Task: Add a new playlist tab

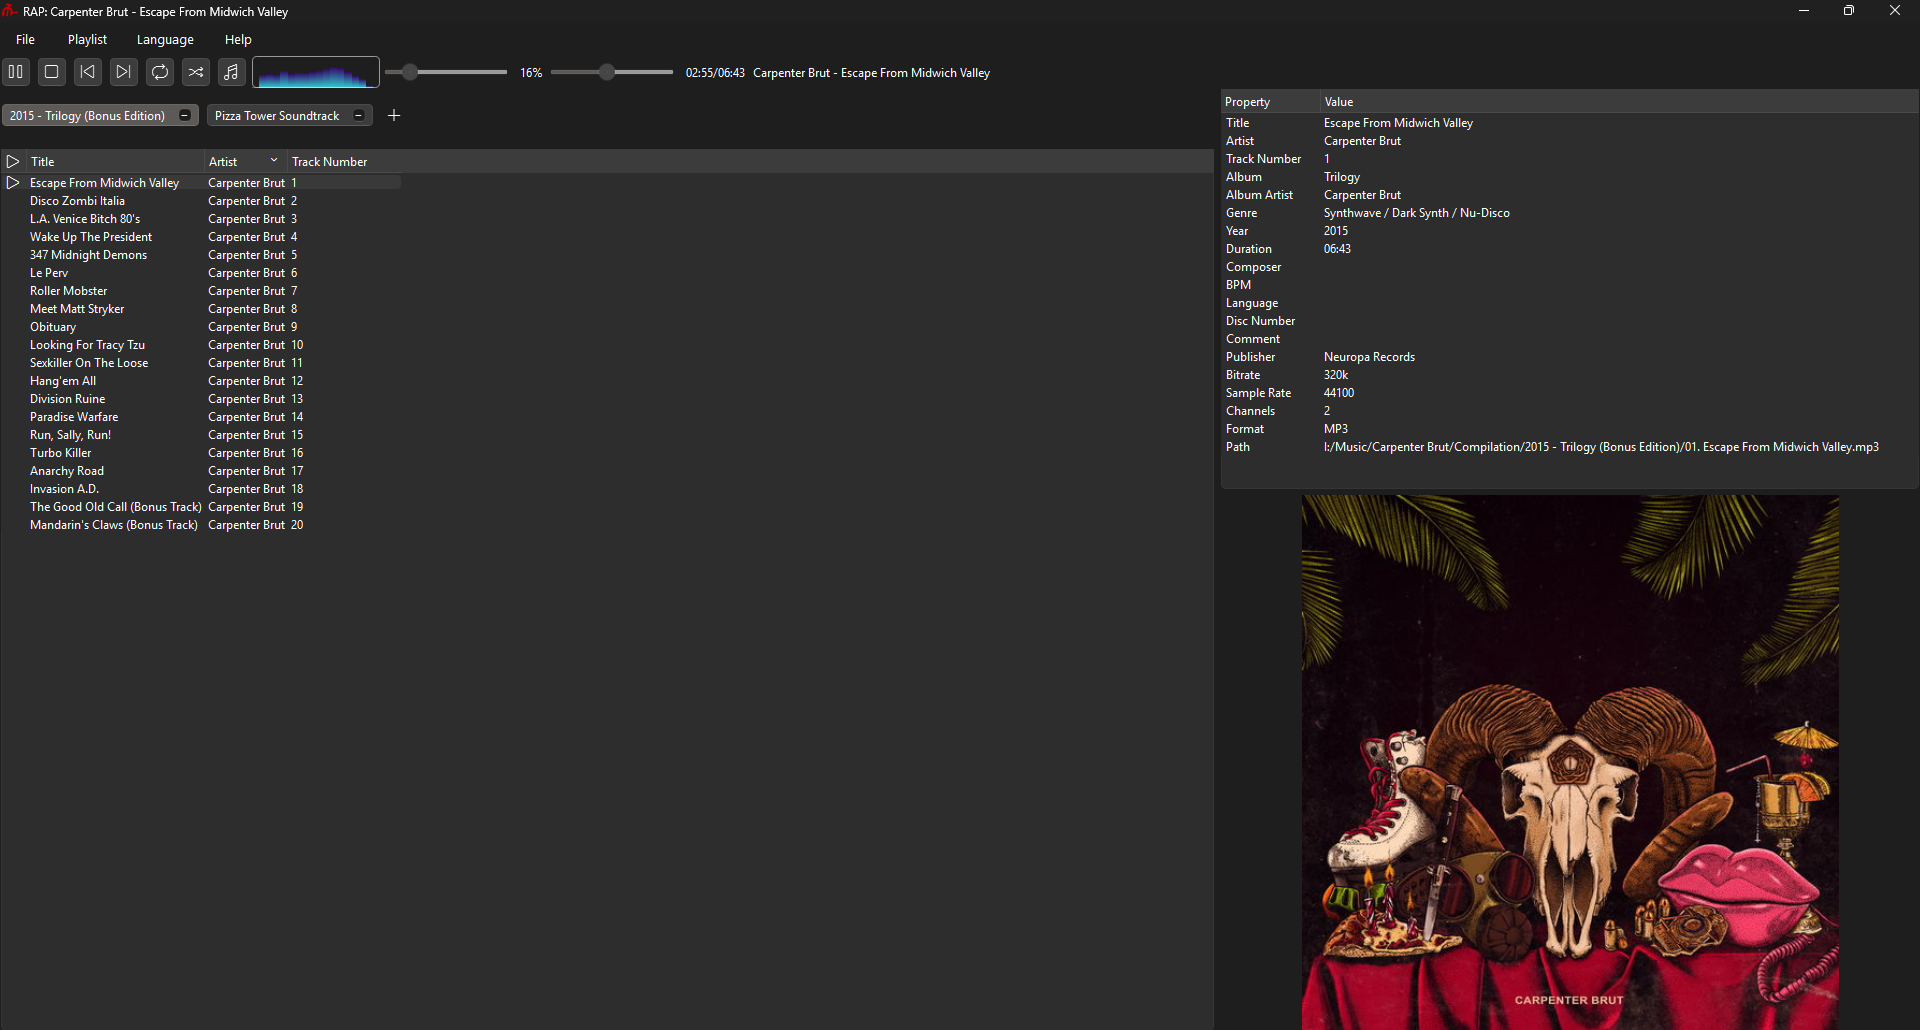Action: pyautogui.click(x=394, y=116)
